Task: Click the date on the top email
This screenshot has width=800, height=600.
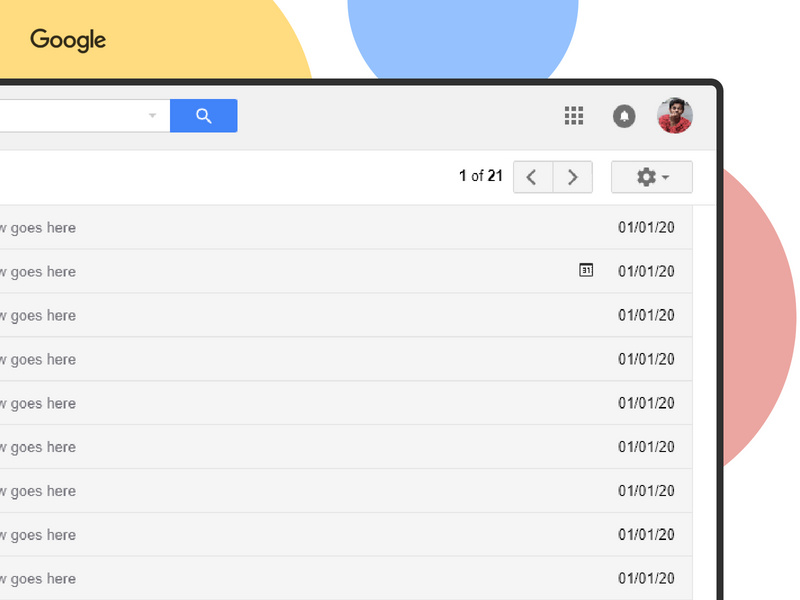Action: [x=647, y=227]
